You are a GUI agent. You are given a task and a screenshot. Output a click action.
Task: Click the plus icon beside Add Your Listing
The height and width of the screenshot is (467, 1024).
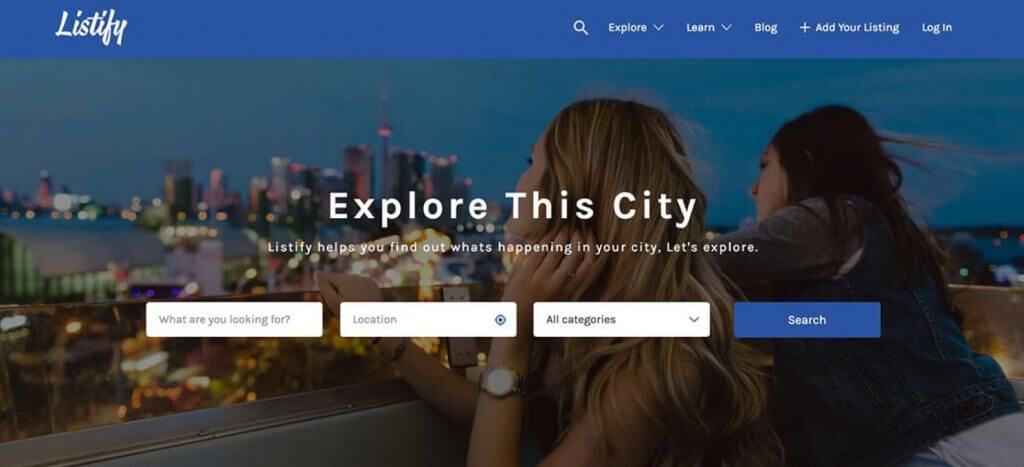[x=805, y=27]
